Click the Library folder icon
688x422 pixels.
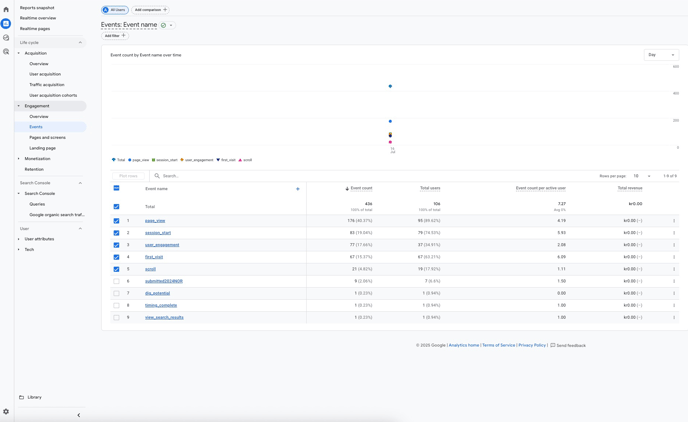point(22,397)
